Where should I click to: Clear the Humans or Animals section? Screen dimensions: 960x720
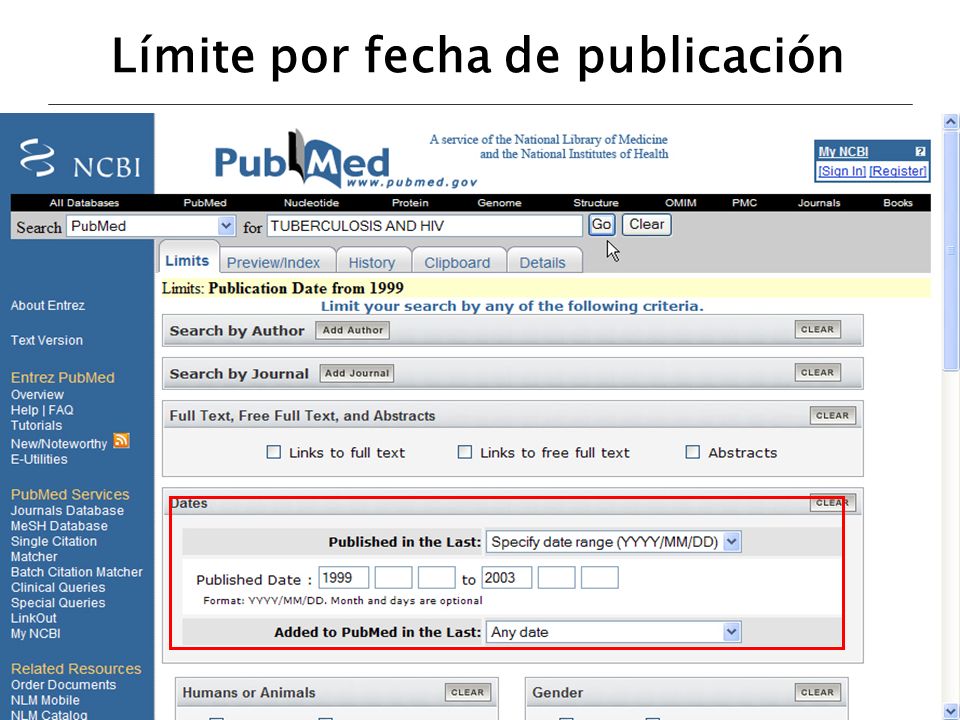point(468,692)
